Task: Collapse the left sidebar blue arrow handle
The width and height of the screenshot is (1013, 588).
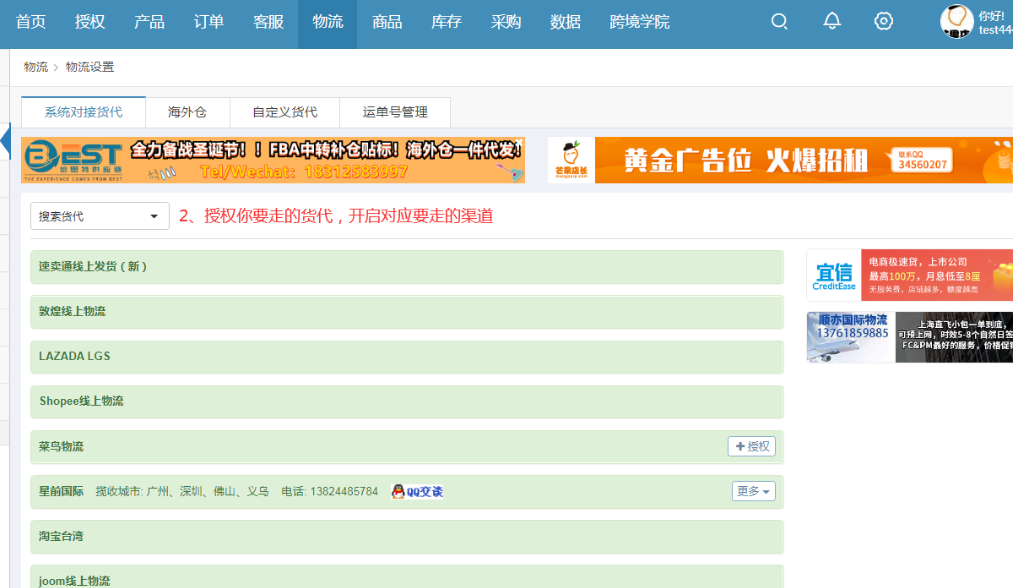Action: click(x=6, y=140)
